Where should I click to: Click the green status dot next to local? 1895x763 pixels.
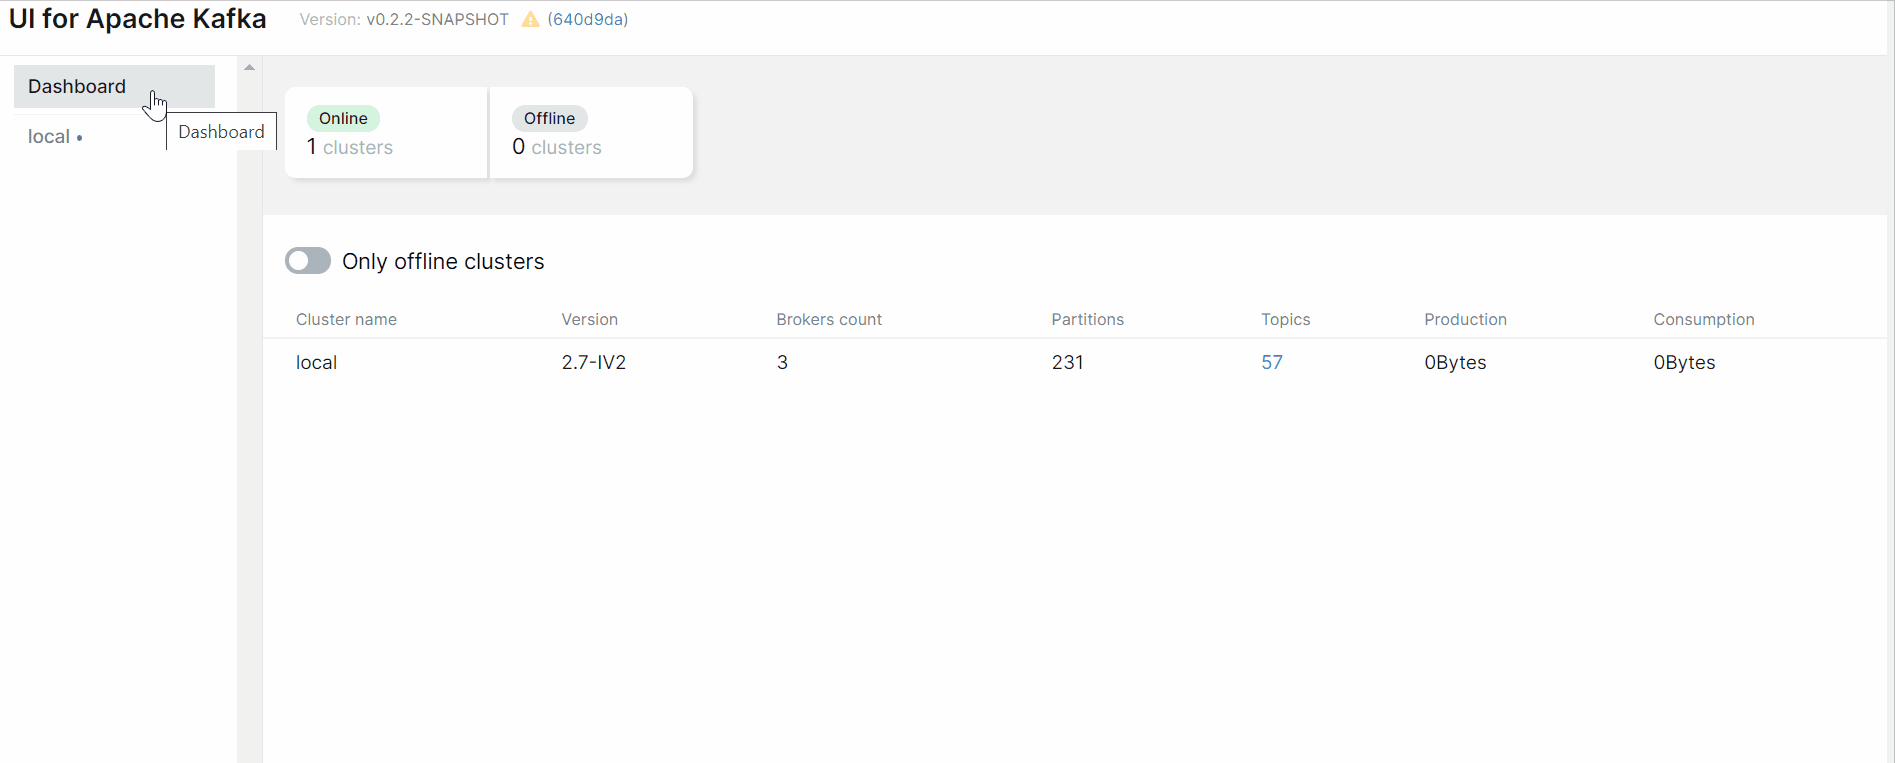pos(81,138)
